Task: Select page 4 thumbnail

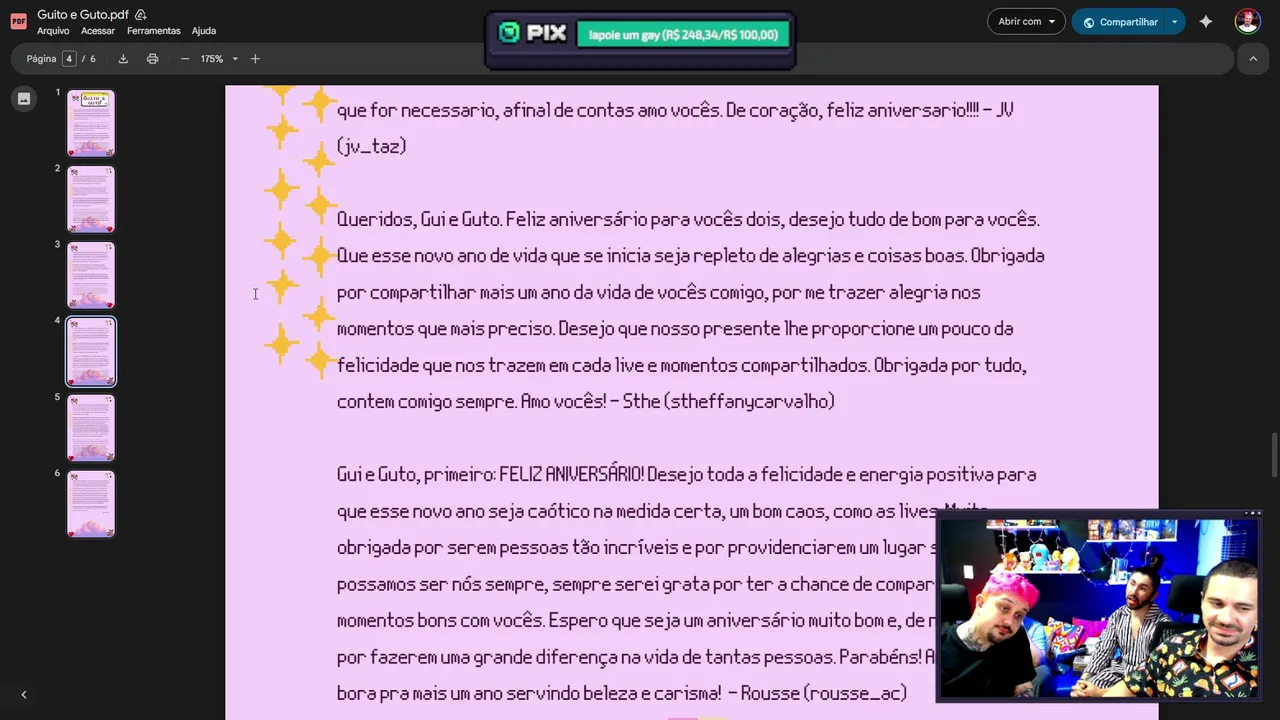Action: (x=91, y=351)
